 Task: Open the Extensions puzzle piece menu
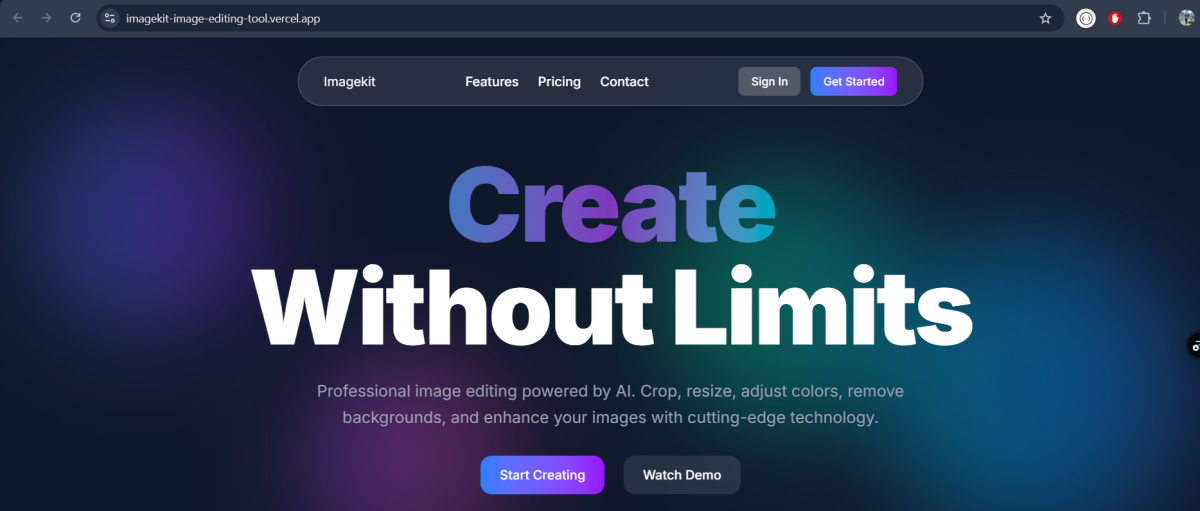click(1144, 18)
